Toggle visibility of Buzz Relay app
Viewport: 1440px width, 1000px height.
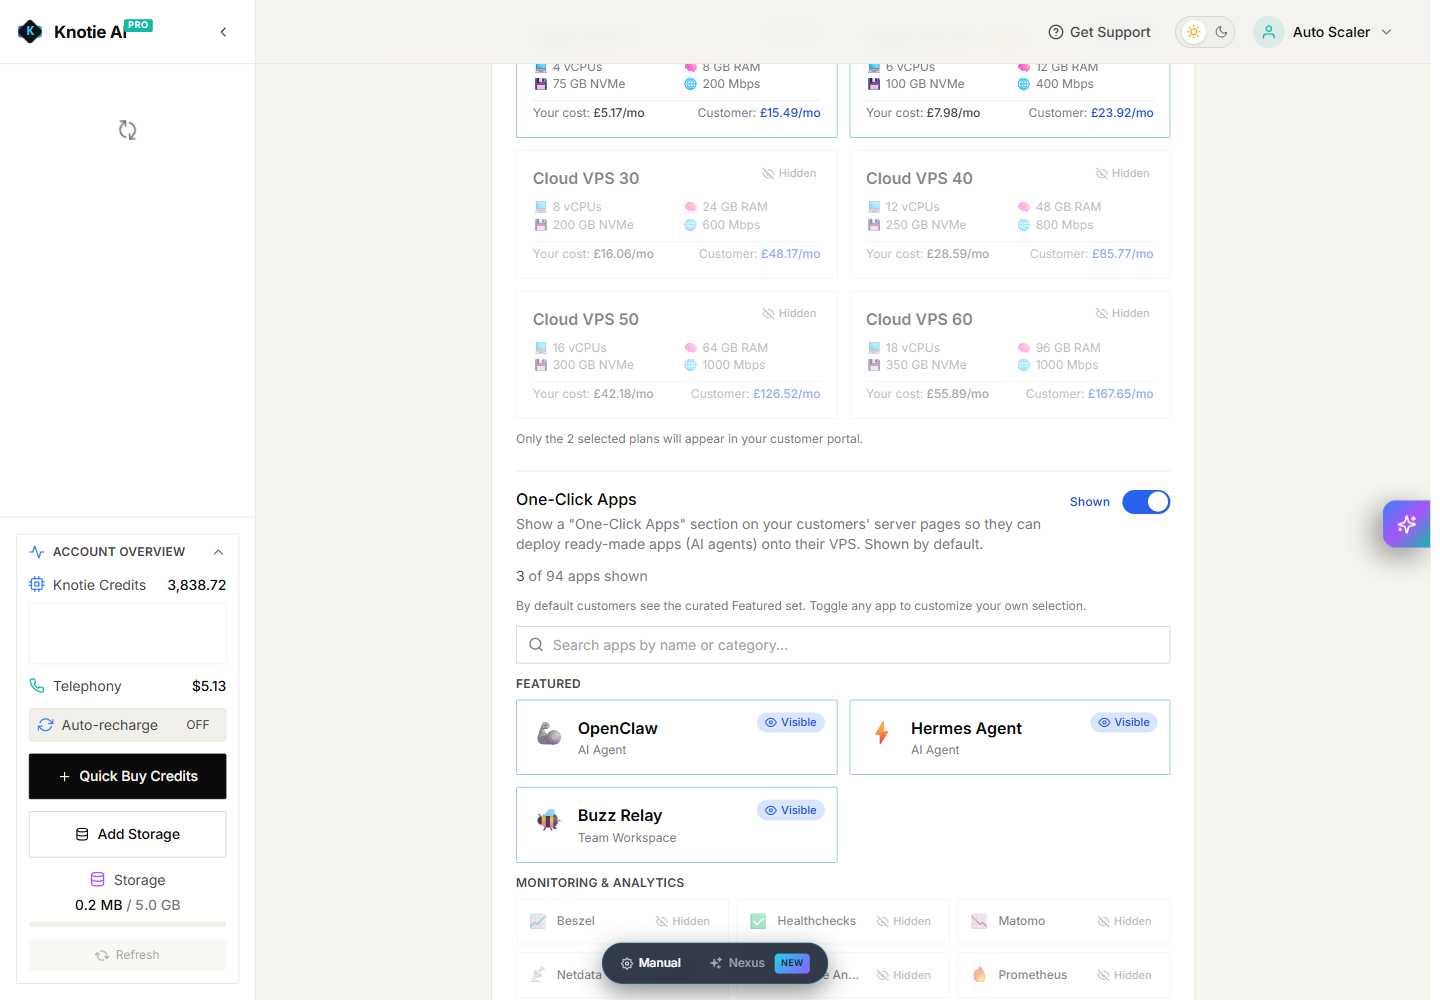tap(791, 810)
